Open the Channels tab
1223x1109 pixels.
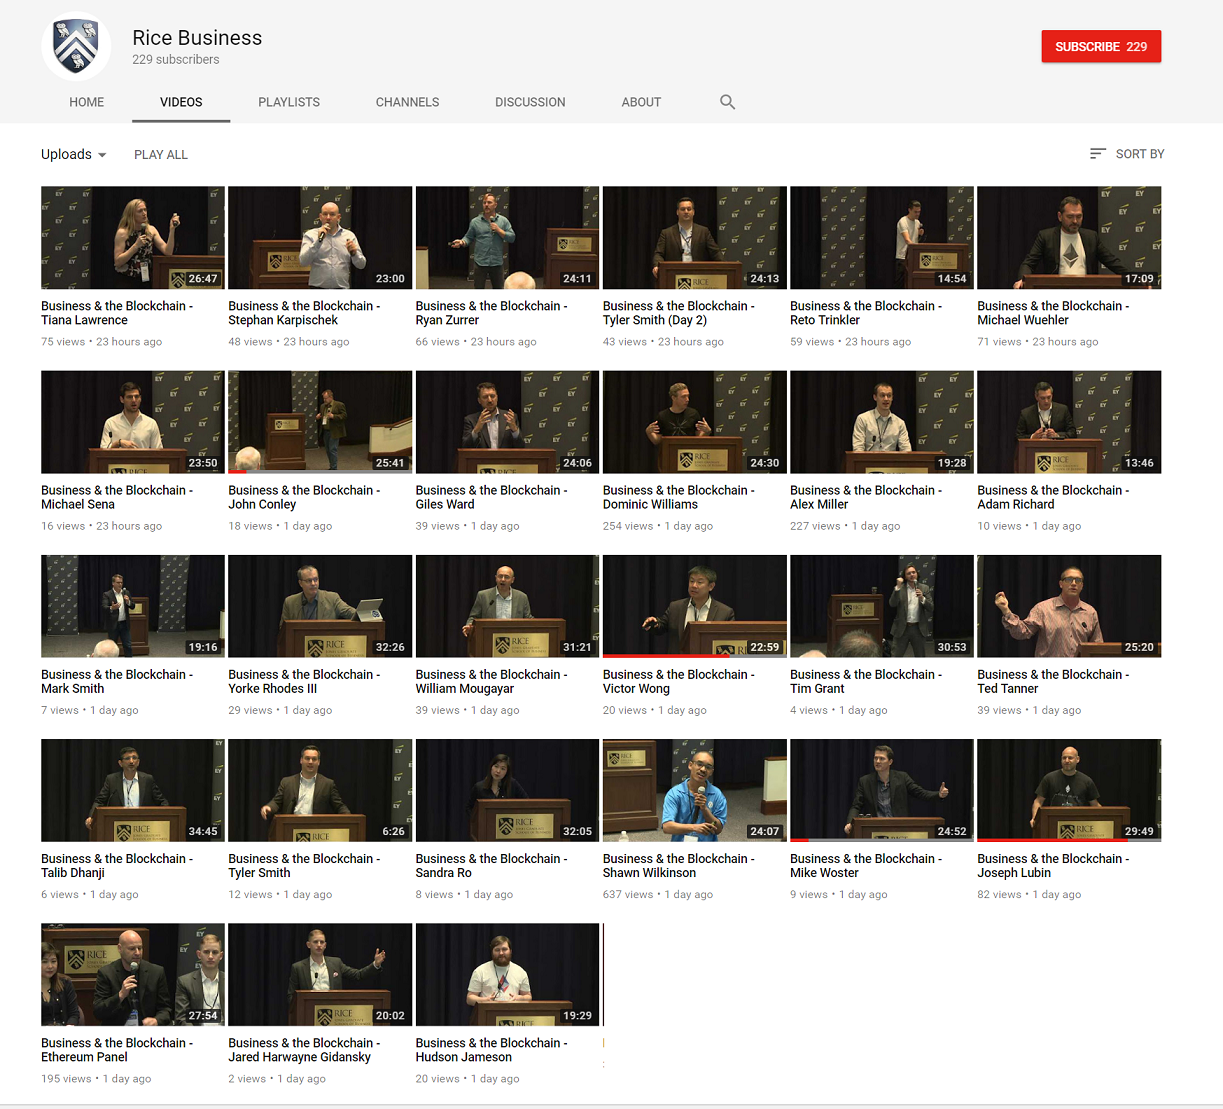click(x=407, y=102)
